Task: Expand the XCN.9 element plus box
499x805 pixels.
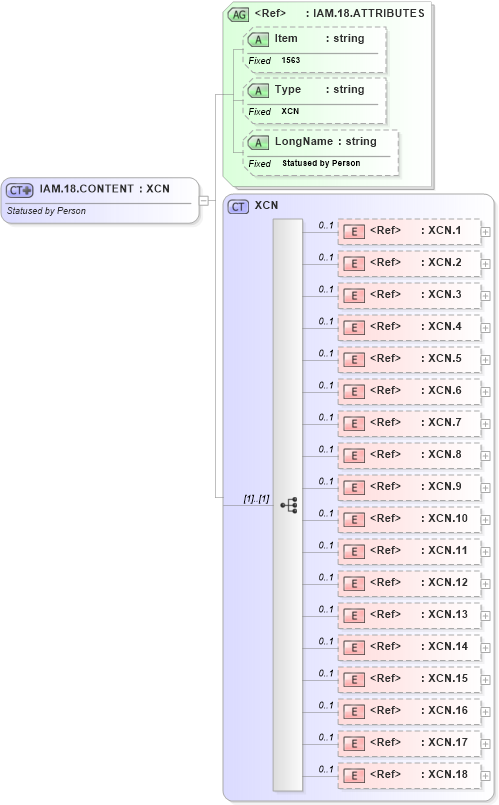Action: click(x=485, y=488)
